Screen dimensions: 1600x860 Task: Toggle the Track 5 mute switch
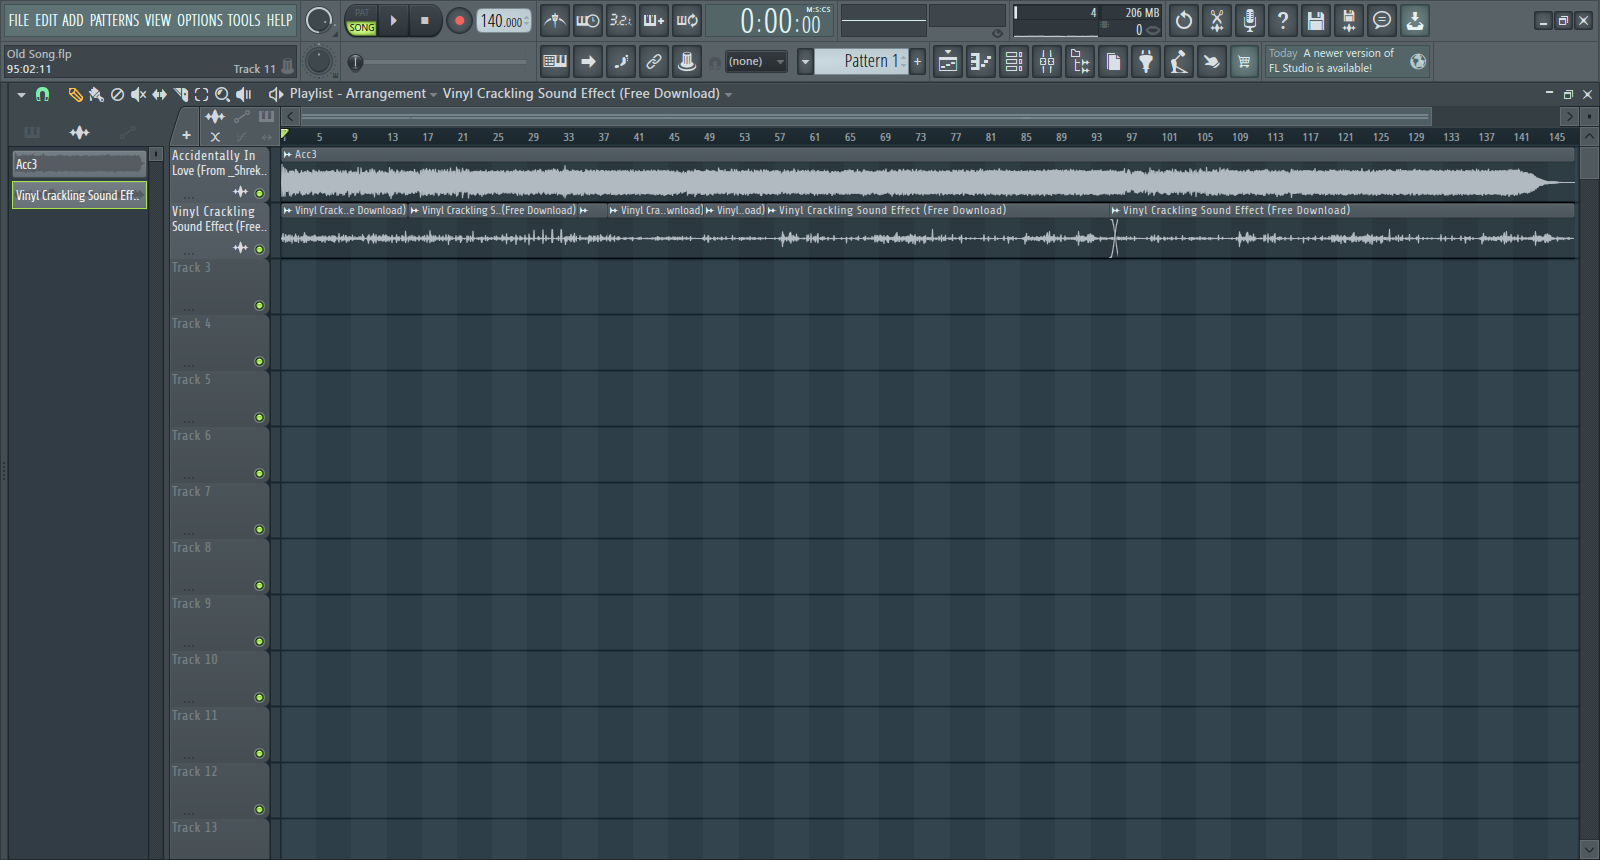pyautogui.click(x=260, y=417)
